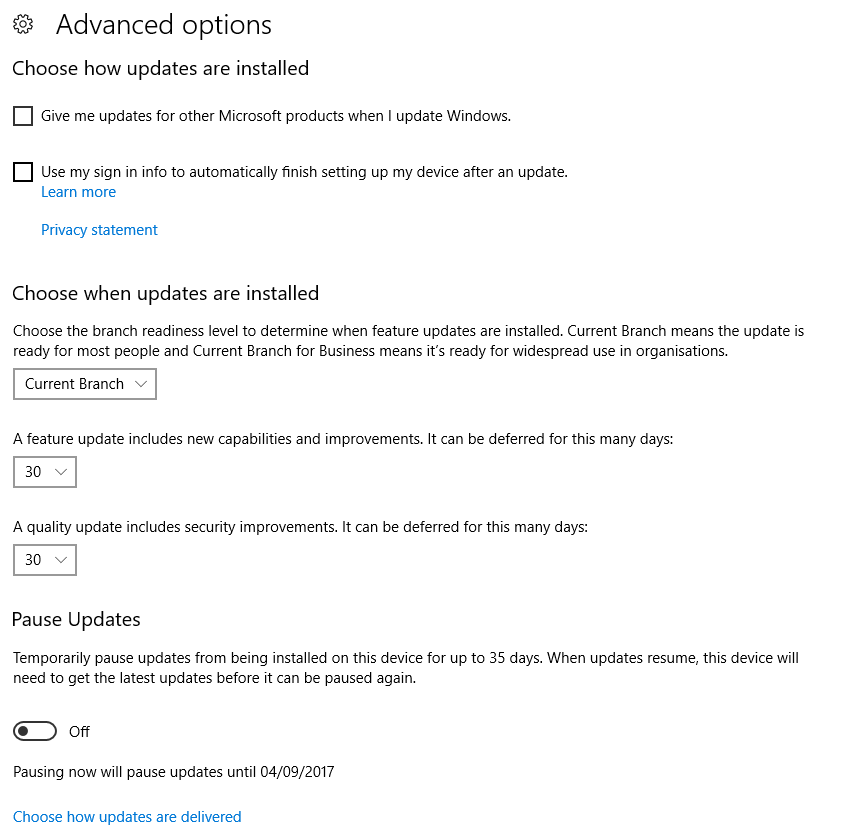Click 'Choose how updates are delivered' link

(x=127, y=817)
